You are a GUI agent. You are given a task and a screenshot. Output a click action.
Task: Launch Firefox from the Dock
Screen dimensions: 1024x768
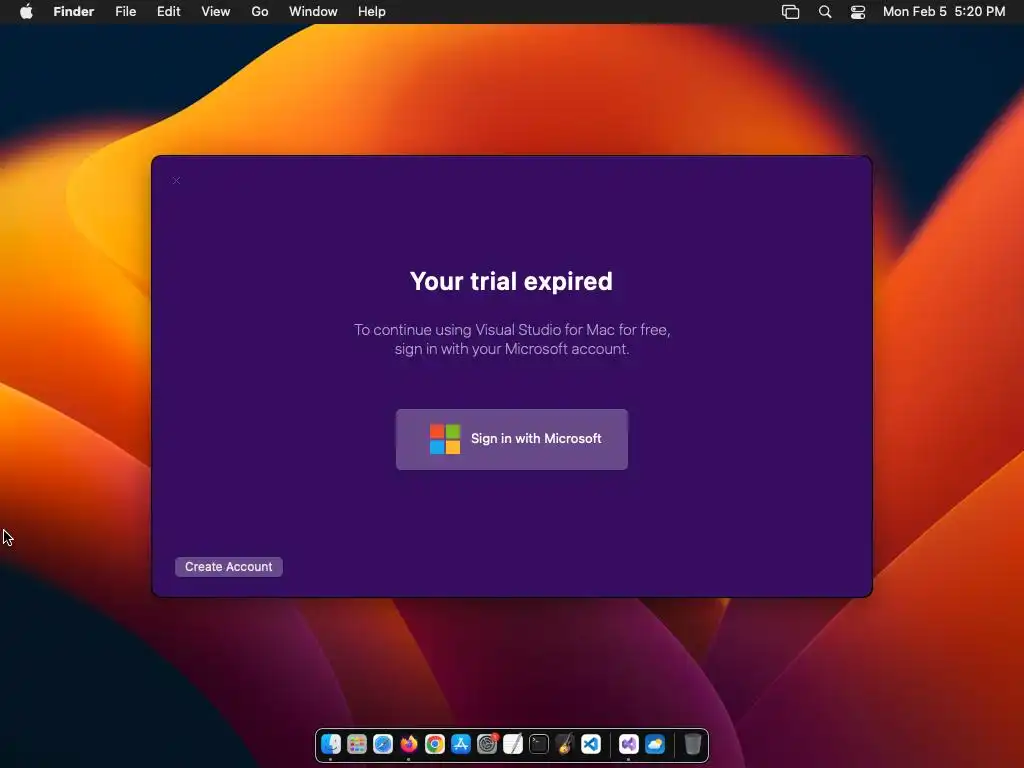(x=409, y=744)
